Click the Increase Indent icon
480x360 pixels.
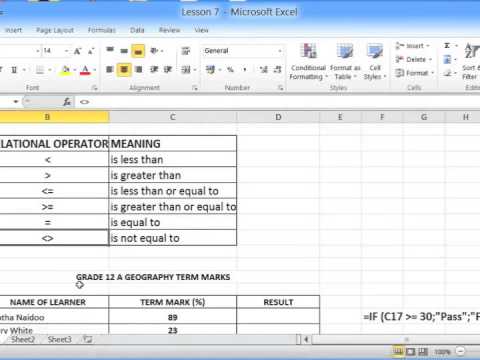click(168, 69)
